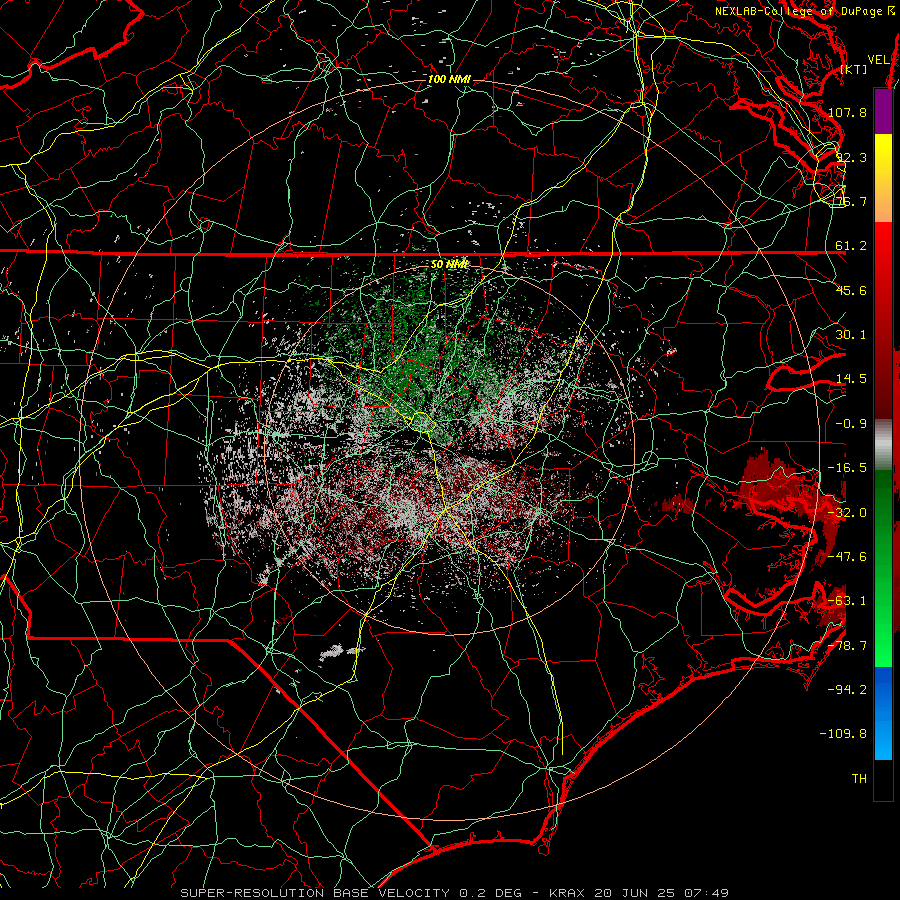Viewport: 900px width, 900px height.
Task: Click the 92.3 legend value
Action: point(851,157)
